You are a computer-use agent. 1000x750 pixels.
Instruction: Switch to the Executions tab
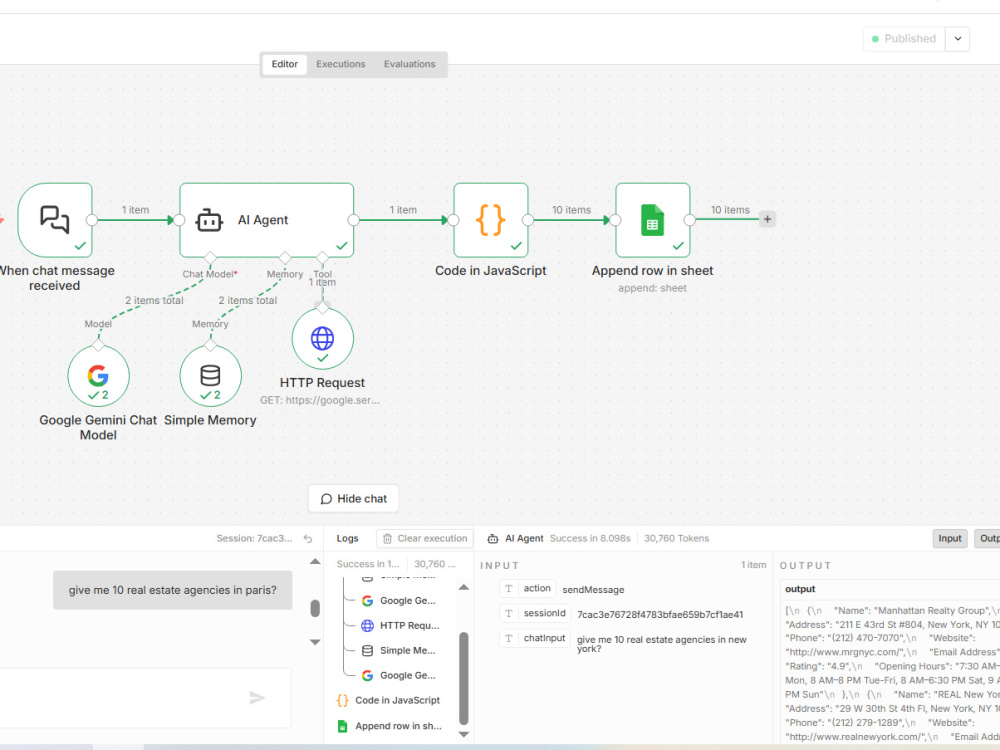[x=341, y=64]
